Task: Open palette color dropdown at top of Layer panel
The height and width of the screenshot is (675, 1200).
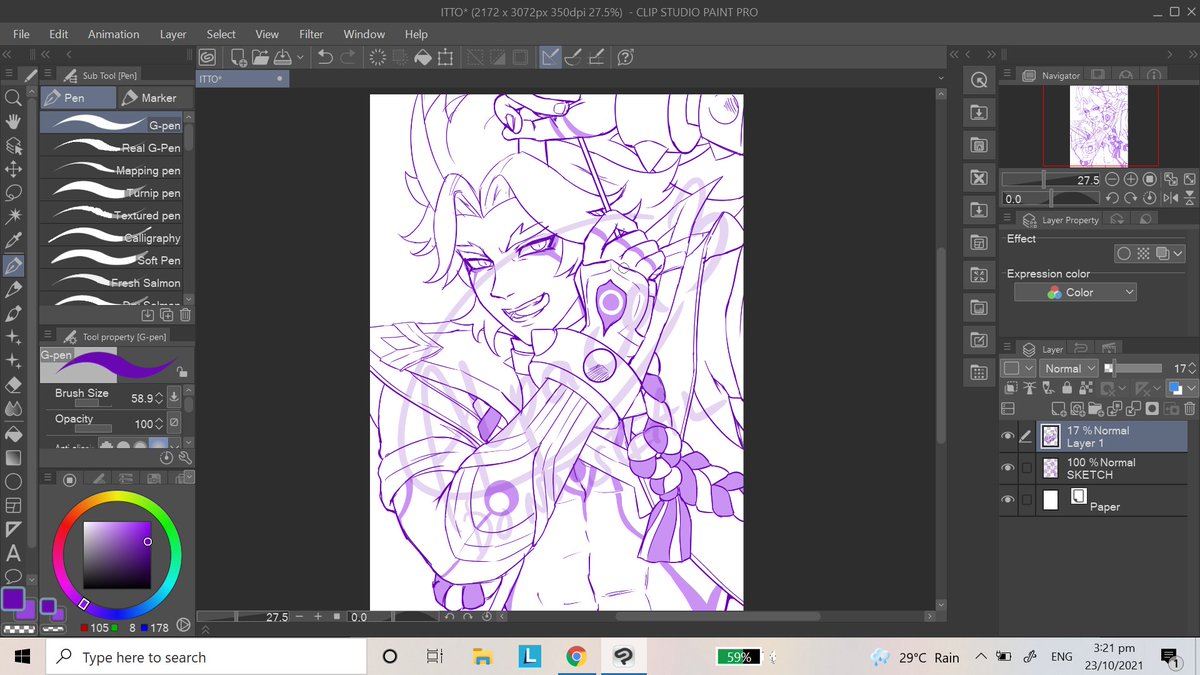Action: 1018,368
